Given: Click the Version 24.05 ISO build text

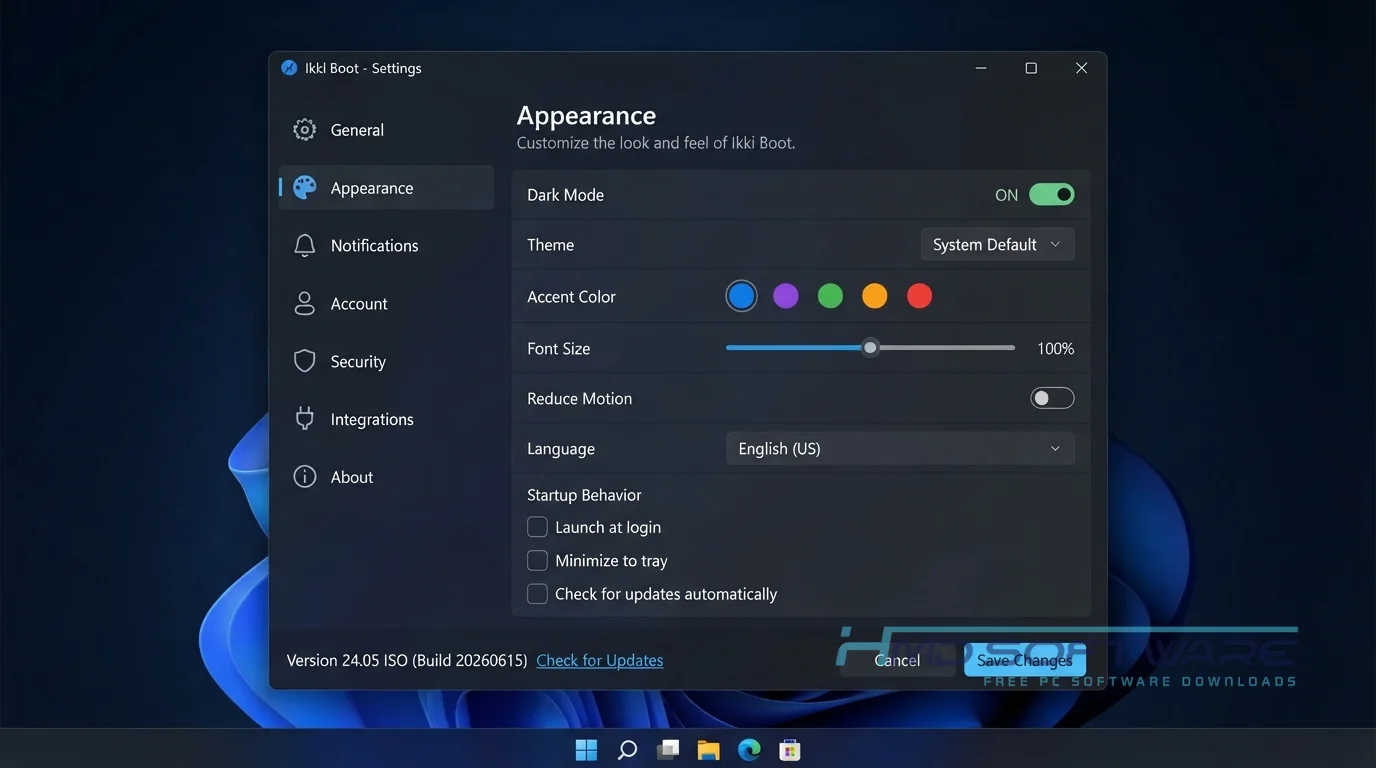Looking at the screenshot, I should pyautogui.click(x=407, y=660).
